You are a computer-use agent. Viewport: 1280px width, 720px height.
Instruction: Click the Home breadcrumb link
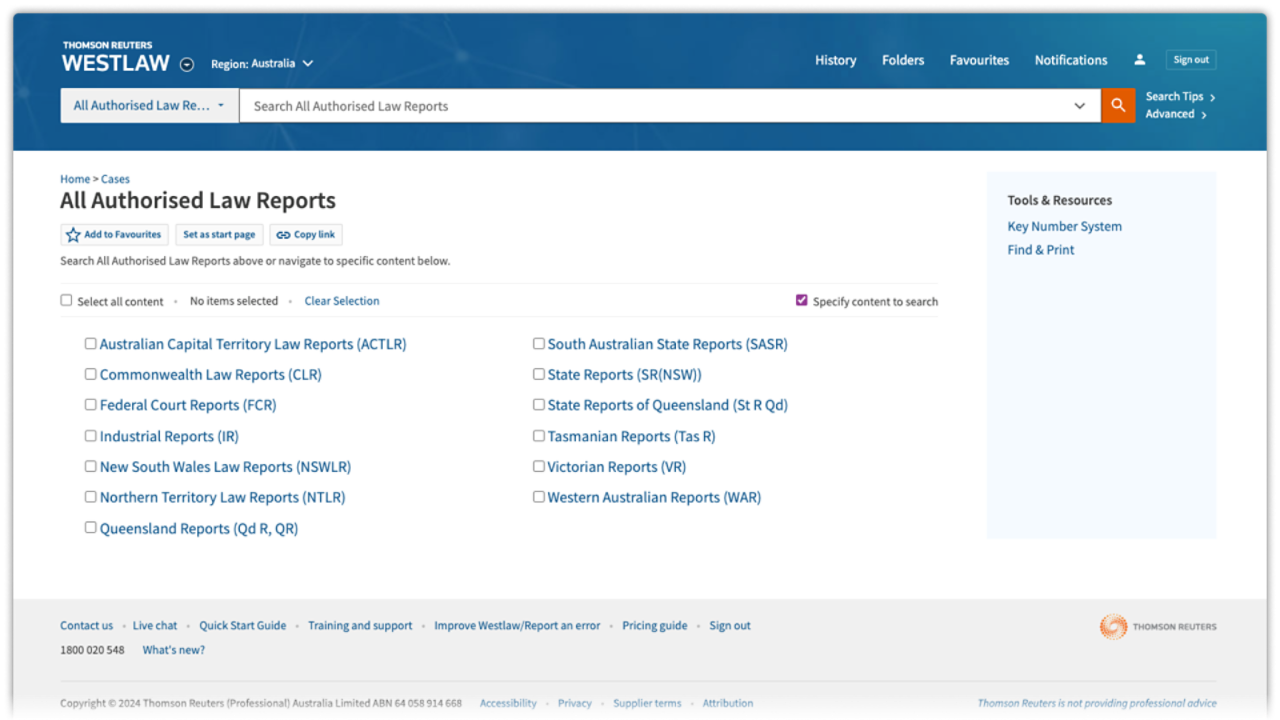75,179
